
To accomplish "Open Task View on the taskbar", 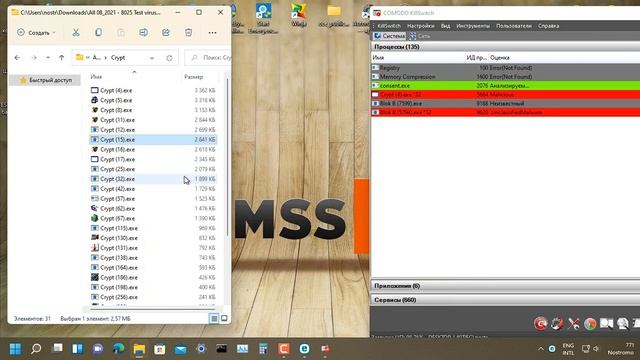I will pos(57,349).
